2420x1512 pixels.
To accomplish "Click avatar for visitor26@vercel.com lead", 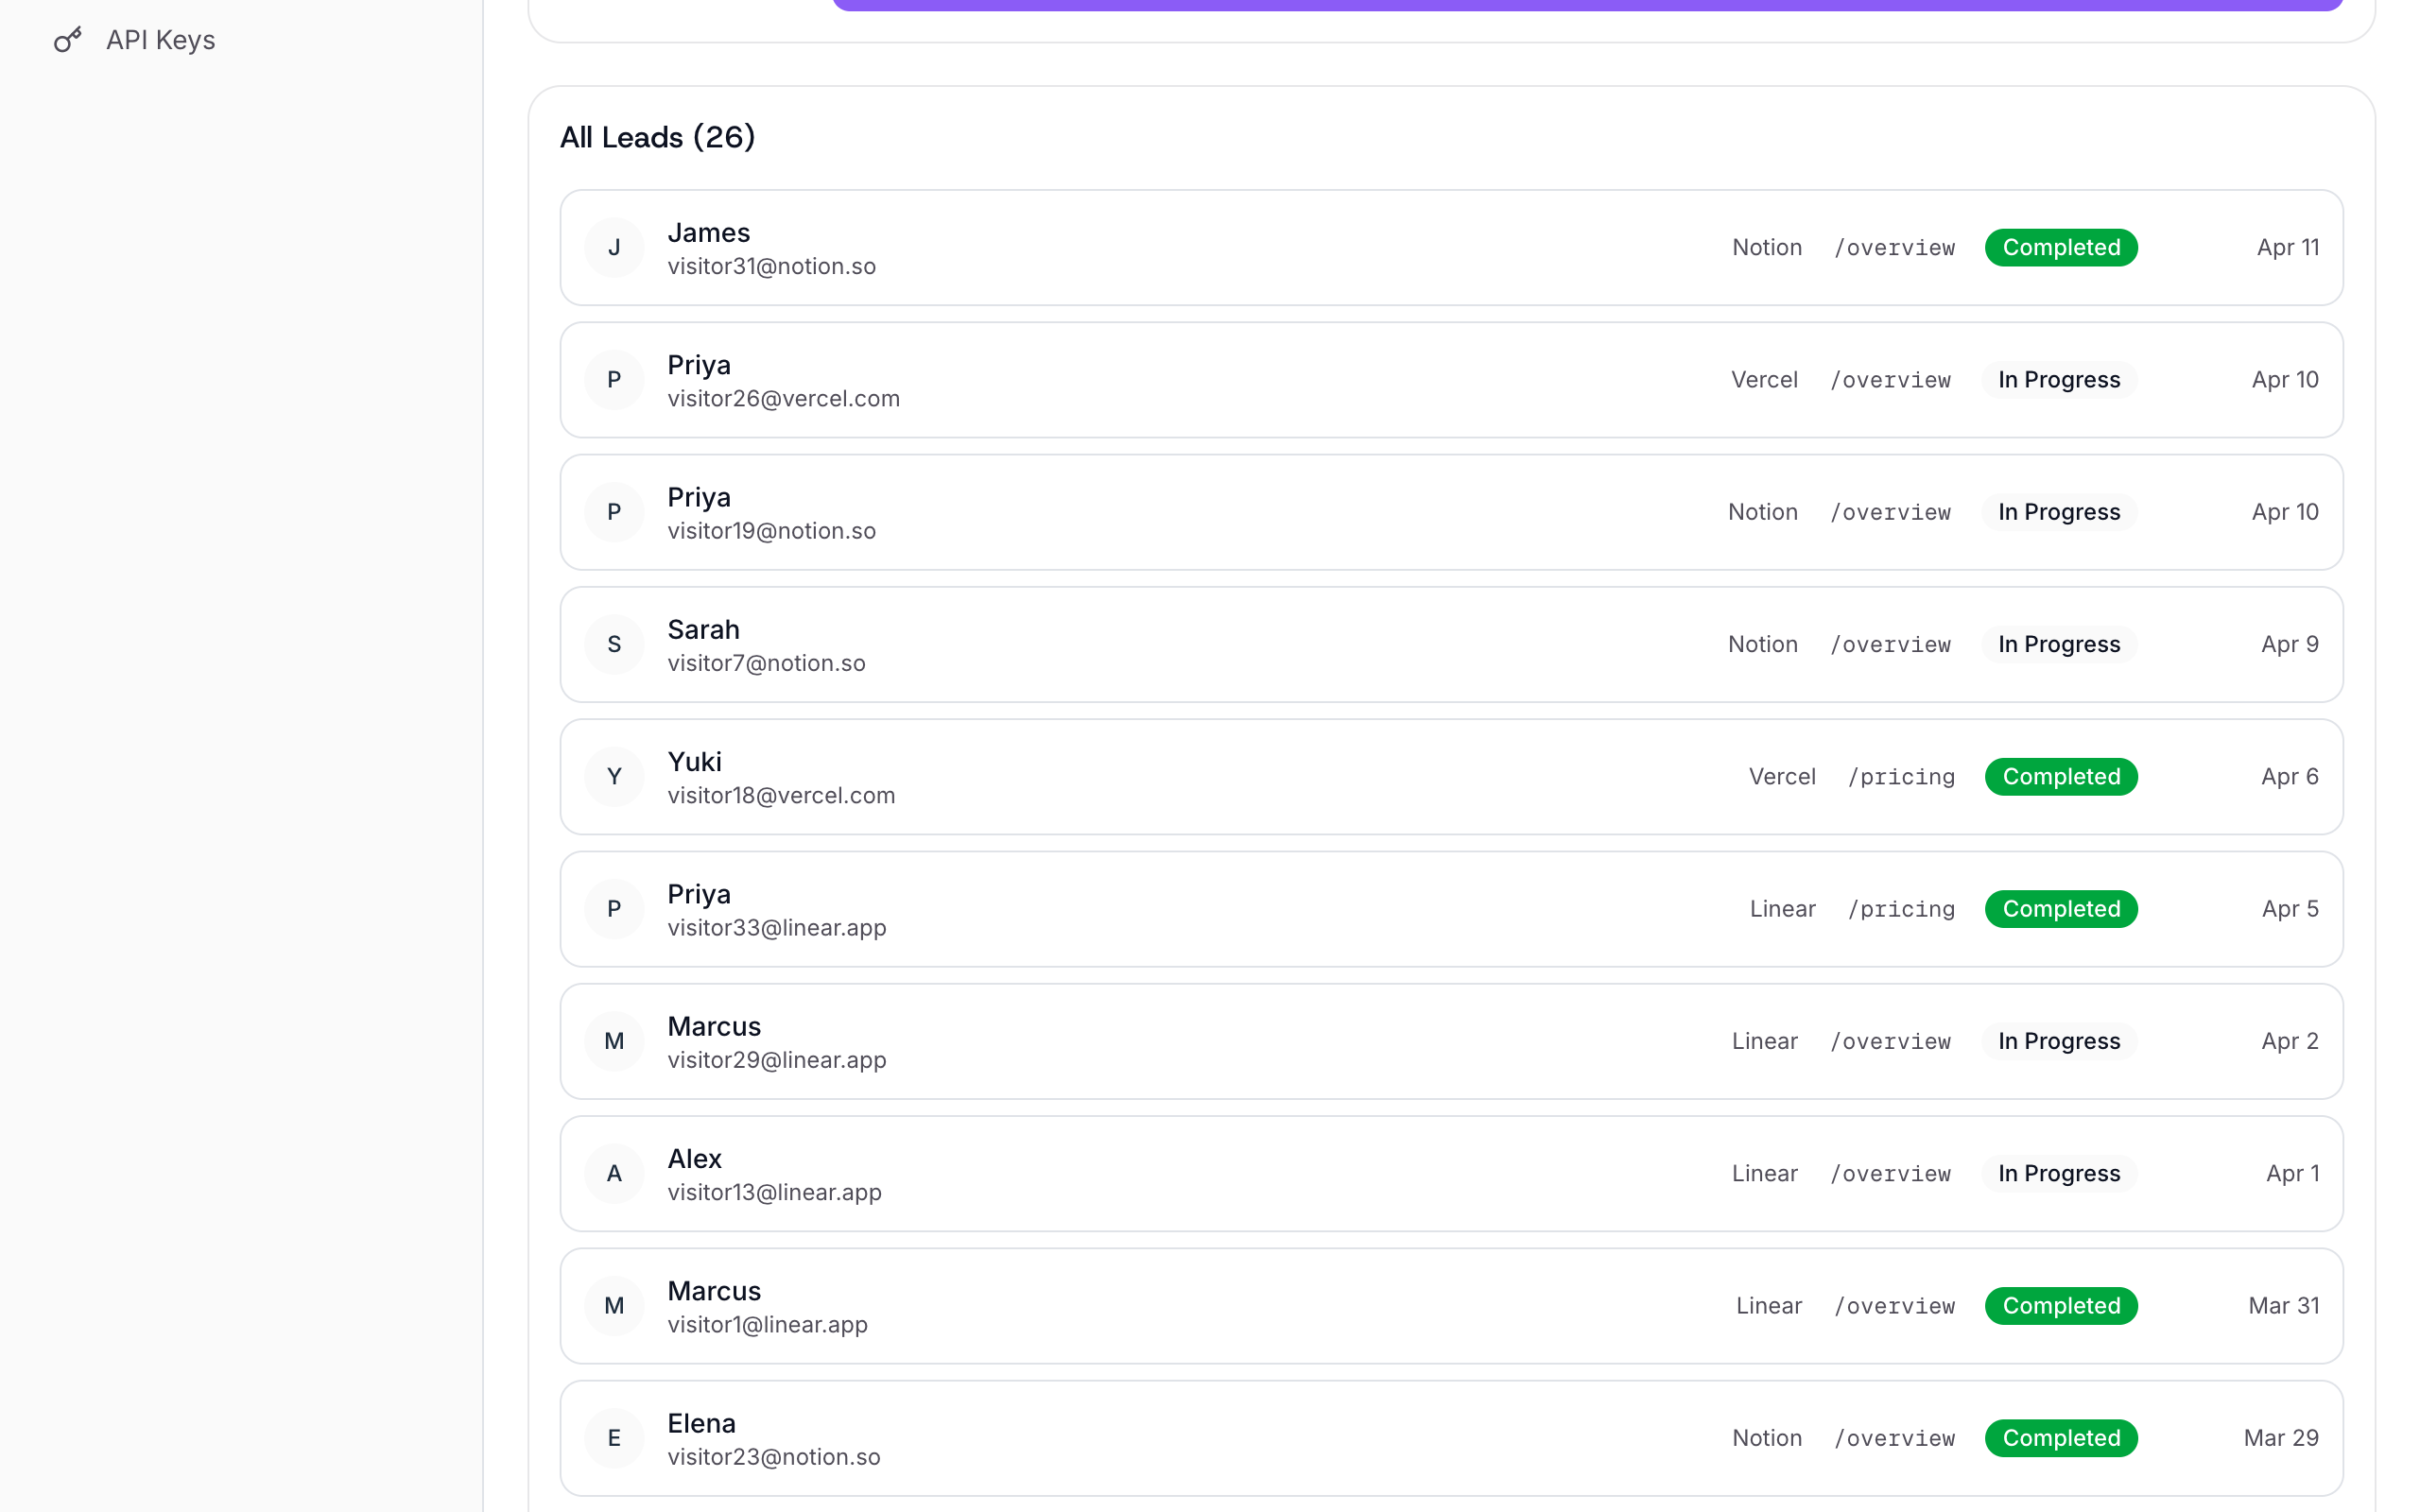I will coord(614,380).
